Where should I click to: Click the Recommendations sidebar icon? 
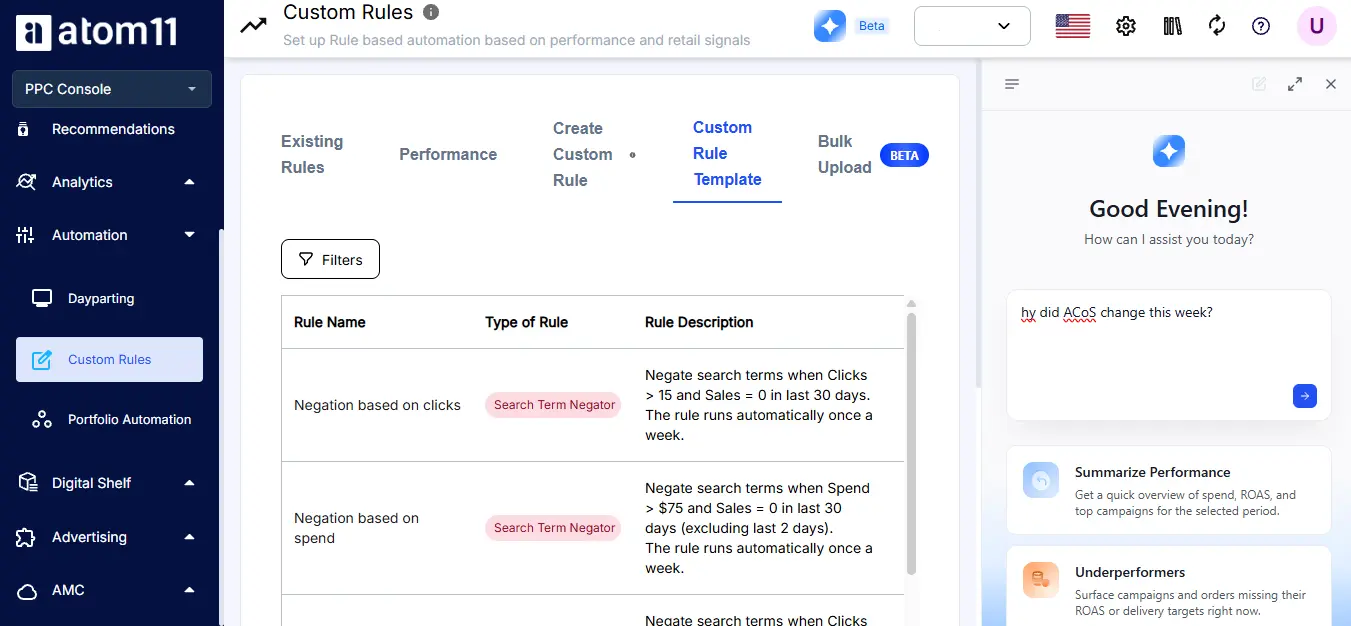(24, 129)
